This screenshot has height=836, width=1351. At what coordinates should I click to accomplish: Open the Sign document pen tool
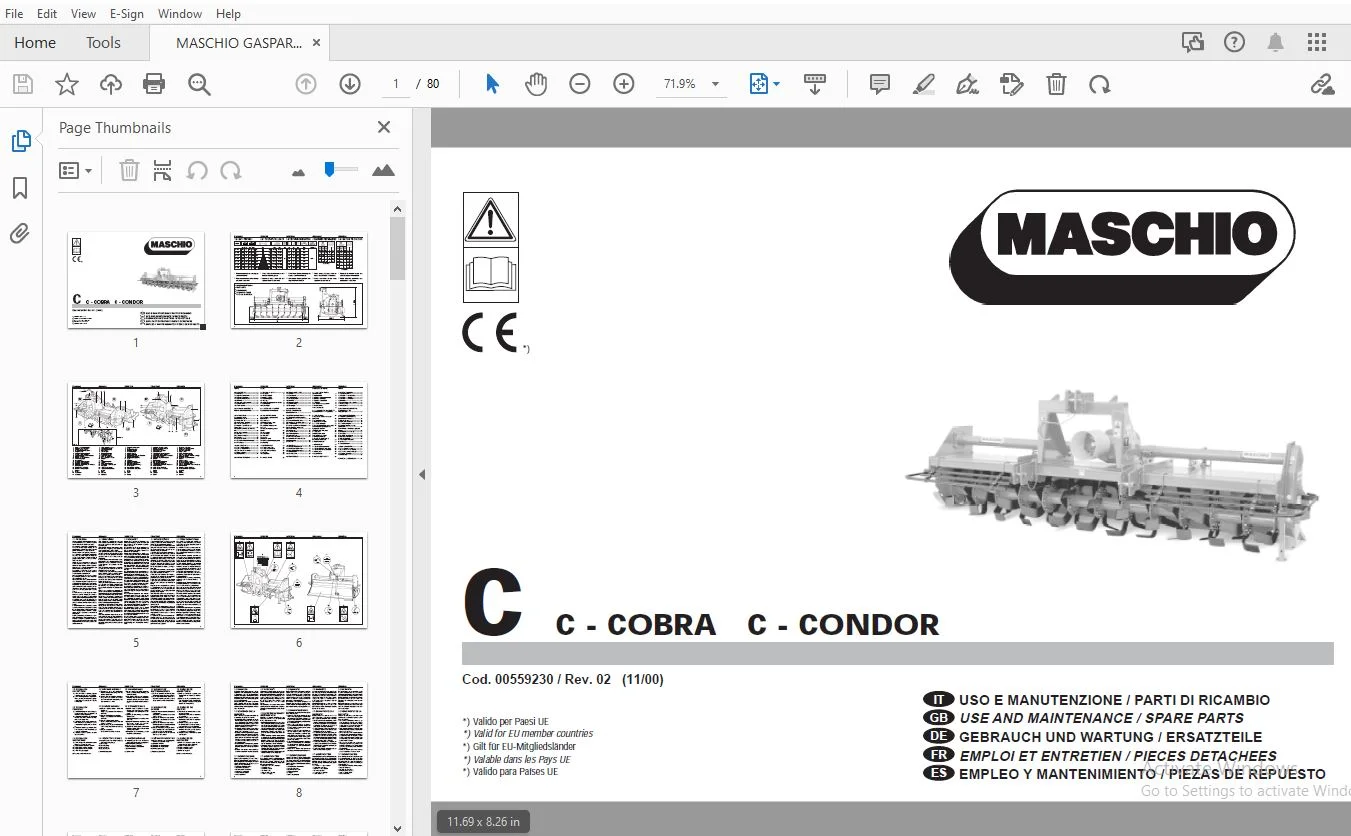(967, 84)
